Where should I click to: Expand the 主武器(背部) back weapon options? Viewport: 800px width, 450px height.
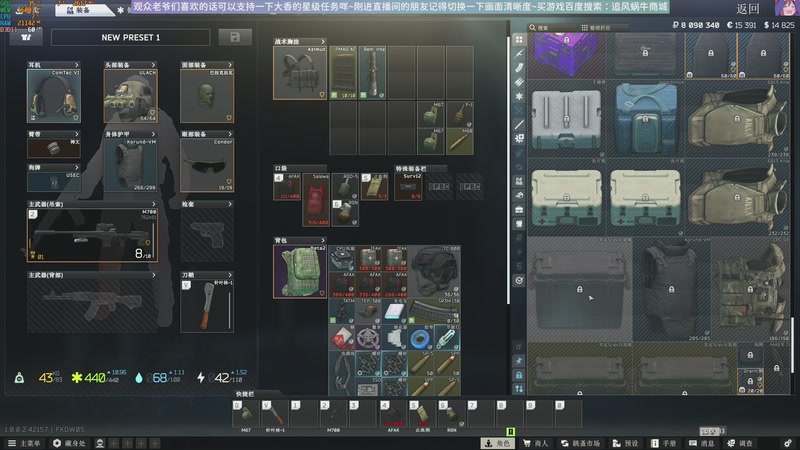coord(154,275)
